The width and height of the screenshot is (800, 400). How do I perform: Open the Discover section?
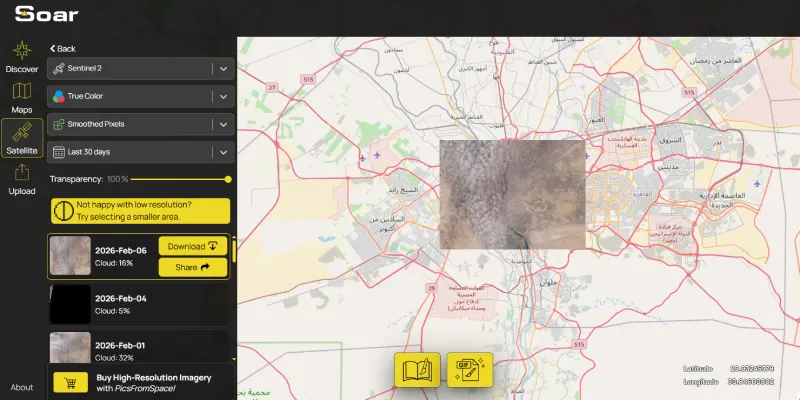[22, 57]
